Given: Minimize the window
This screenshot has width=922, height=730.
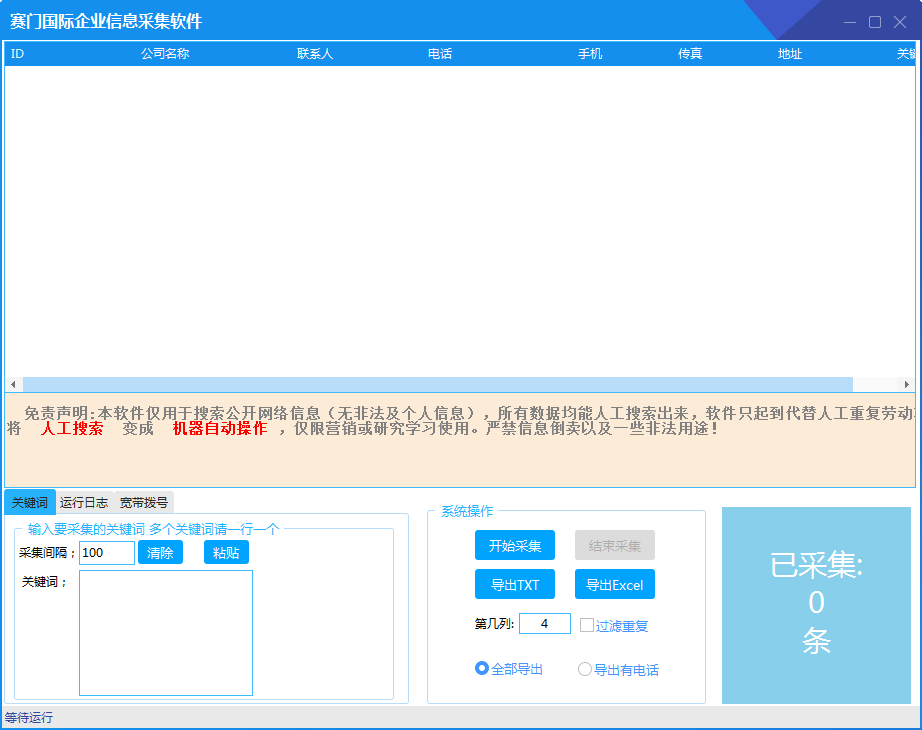Looking at the screenshot, I should [x=850, y=22].
